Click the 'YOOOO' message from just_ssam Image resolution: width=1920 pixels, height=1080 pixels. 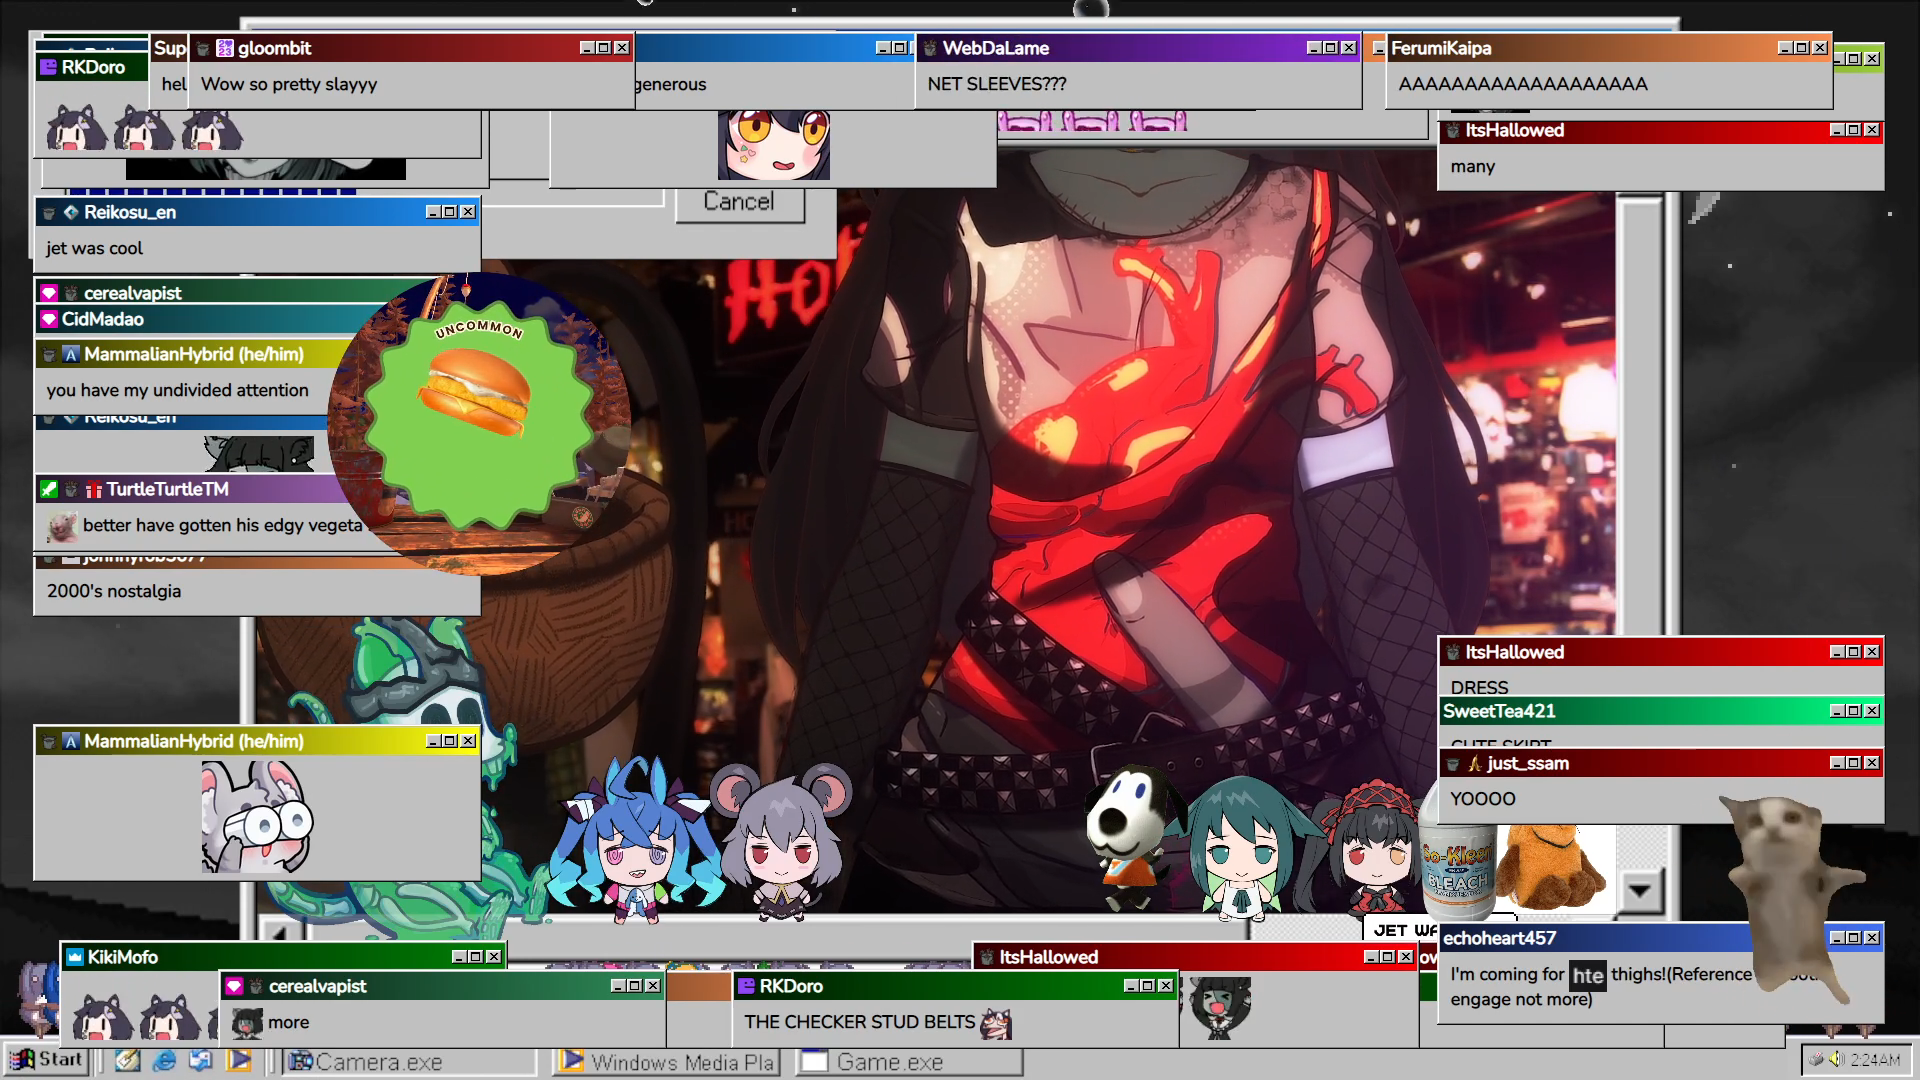1483,799
